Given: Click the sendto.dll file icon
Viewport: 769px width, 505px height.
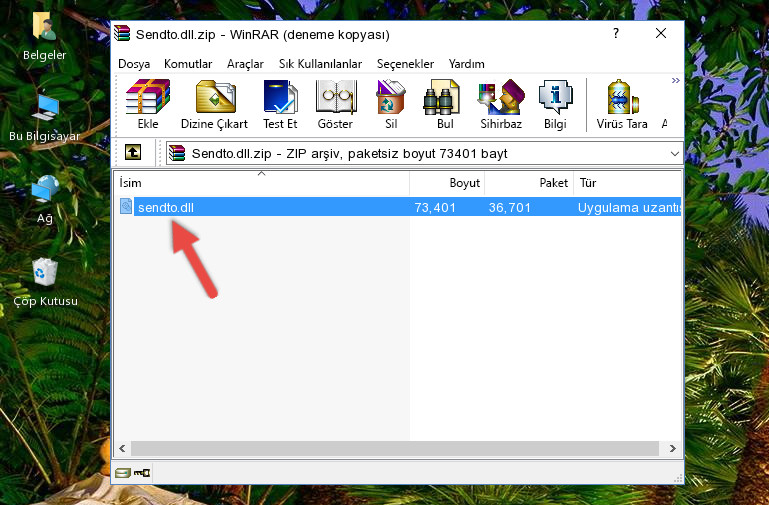Looking at the screenshot, I should [x=126, y=206].
